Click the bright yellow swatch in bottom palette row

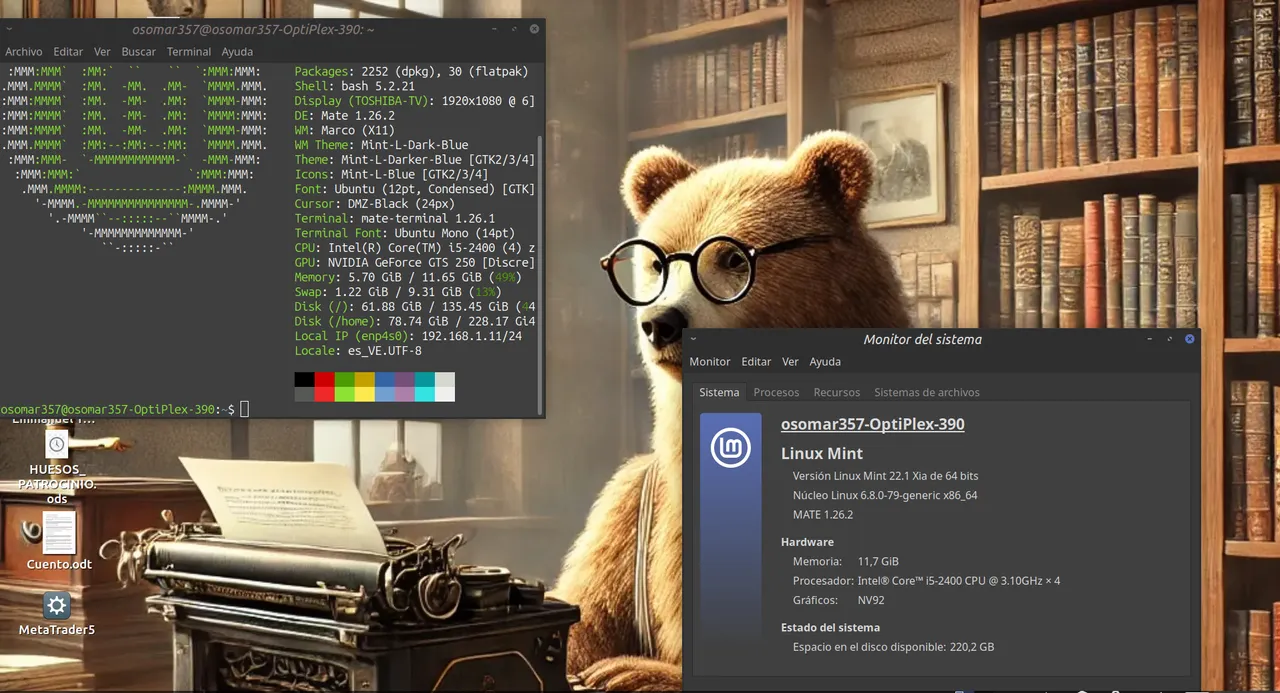tap(365, 394)
